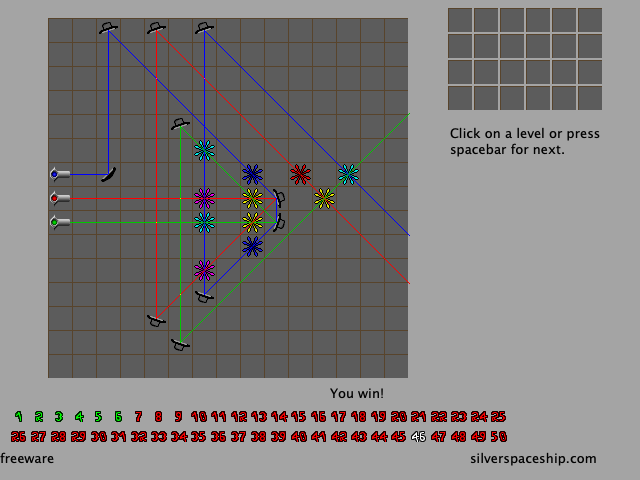Click the magenta flower on the red horizontal beam
This screenshot has height=480, width=640.
pyautogui.click(x=204, y=198)
